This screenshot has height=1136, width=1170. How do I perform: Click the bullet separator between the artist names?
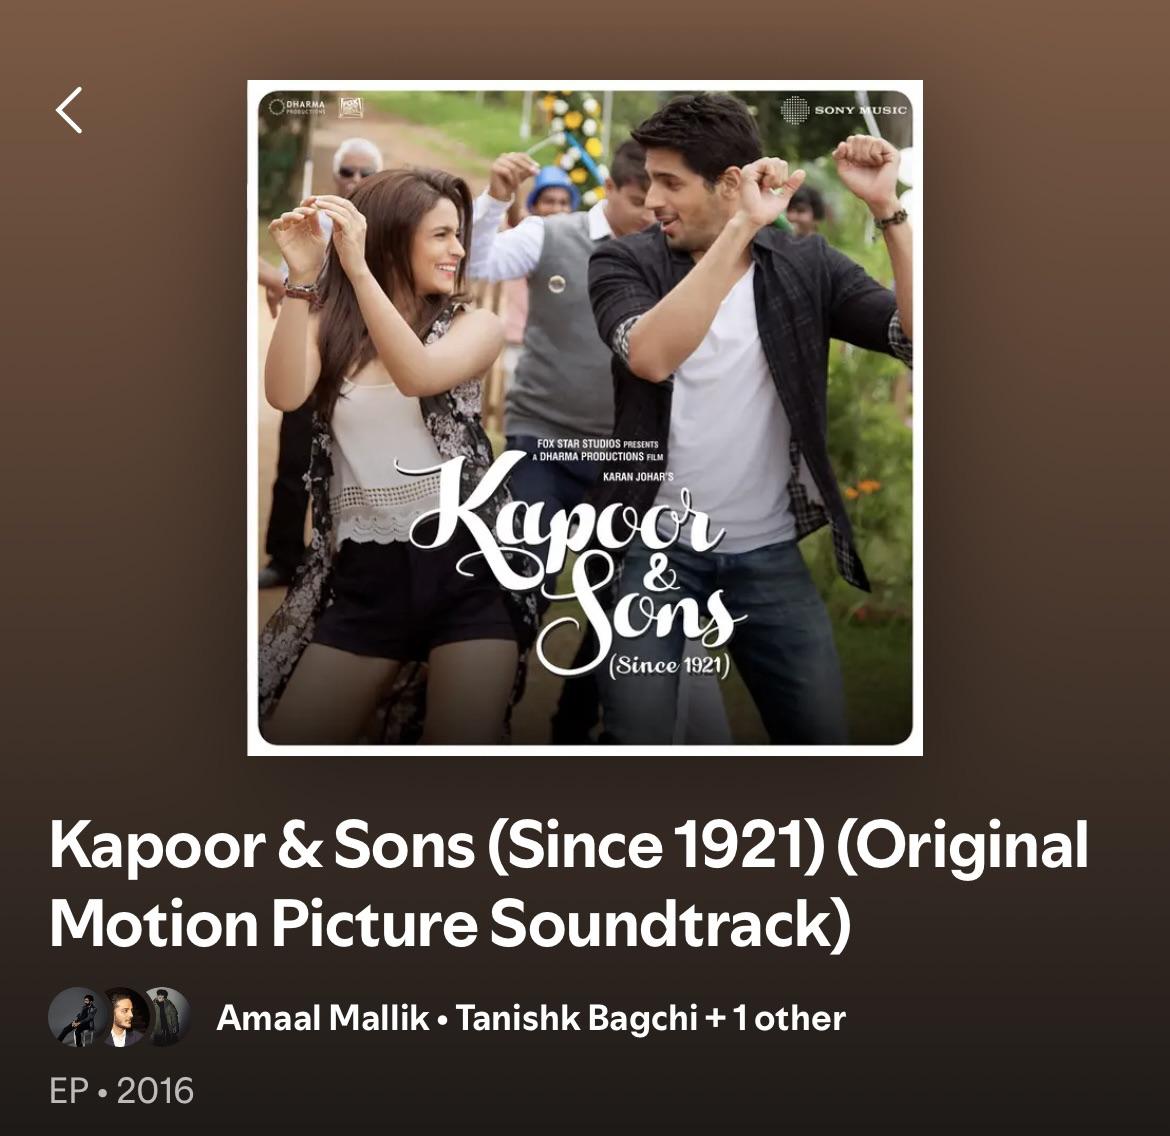442,1020
